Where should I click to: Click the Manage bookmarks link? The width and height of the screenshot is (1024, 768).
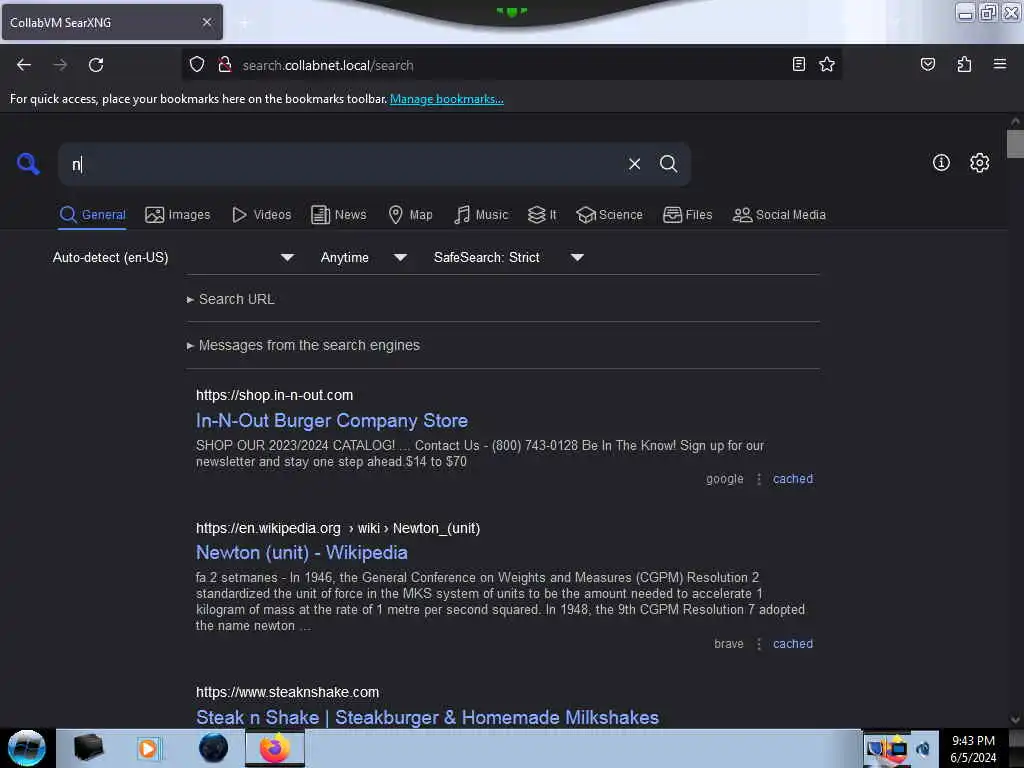tap(447, 99)
